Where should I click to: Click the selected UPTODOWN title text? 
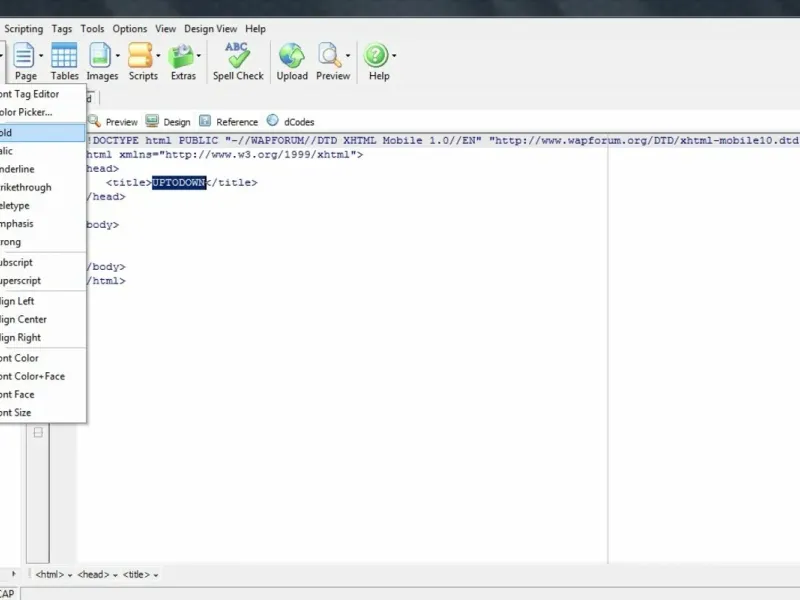click(179, 183)
